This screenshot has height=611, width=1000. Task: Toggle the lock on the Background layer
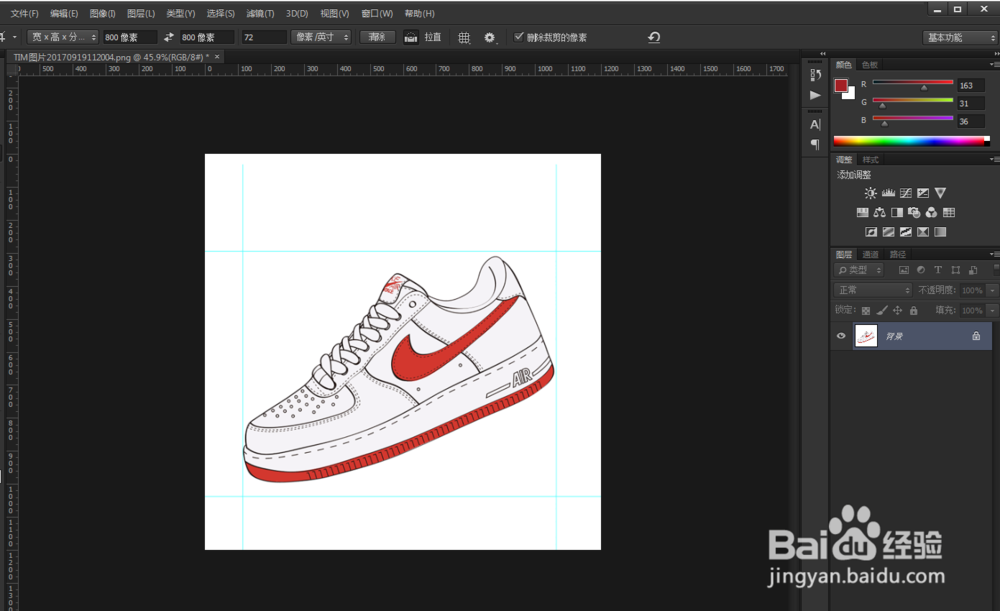tap(976, 337)
